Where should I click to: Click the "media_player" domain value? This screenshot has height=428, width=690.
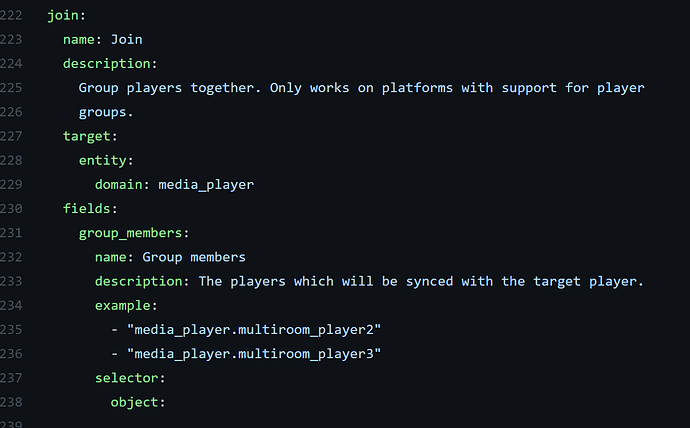click(x=206, y=184)
